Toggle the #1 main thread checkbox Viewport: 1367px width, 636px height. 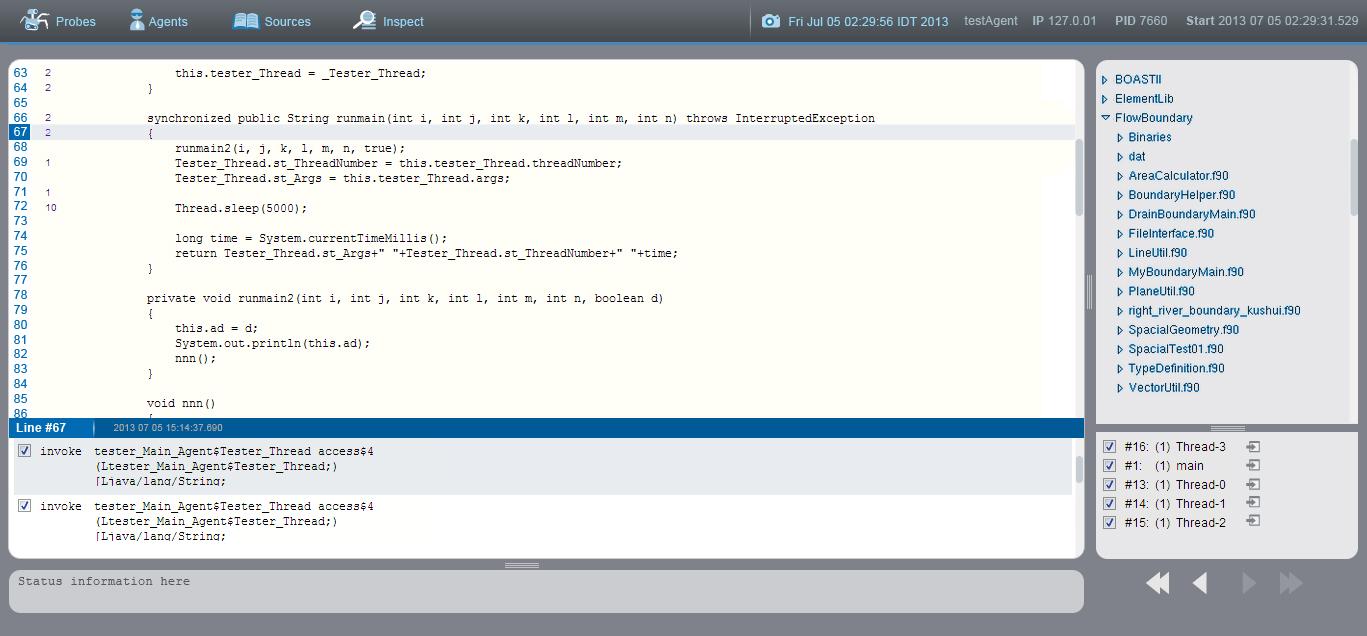(x=1109, y=466)
